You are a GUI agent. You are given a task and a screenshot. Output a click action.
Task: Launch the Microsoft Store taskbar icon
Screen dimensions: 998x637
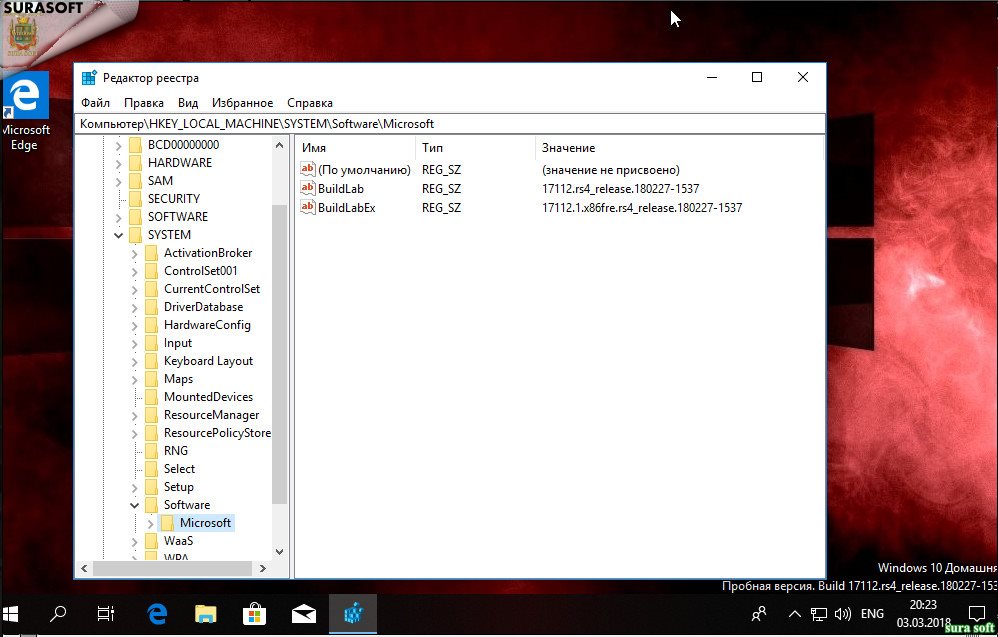click(254, 613)
